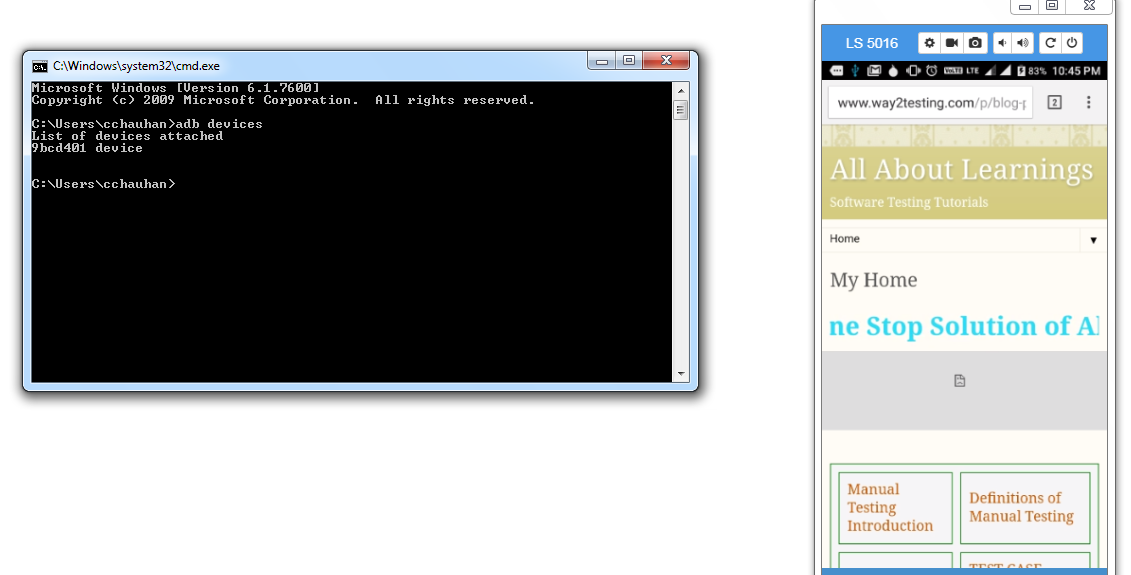This screenshot has height=575, width=1131.
Task: Take a screenshot with the camera icon
Action: click(975, 43)
